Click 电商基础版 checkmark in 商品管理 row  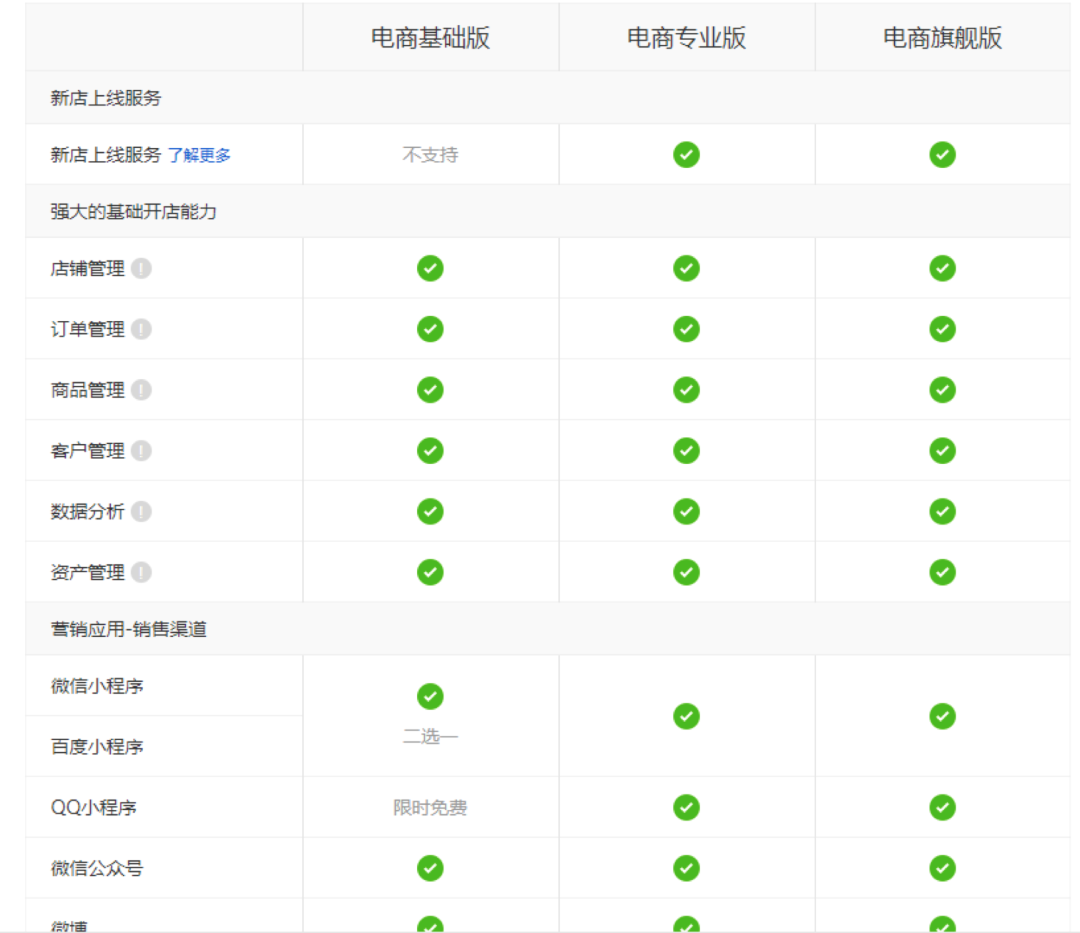[430, 390]
